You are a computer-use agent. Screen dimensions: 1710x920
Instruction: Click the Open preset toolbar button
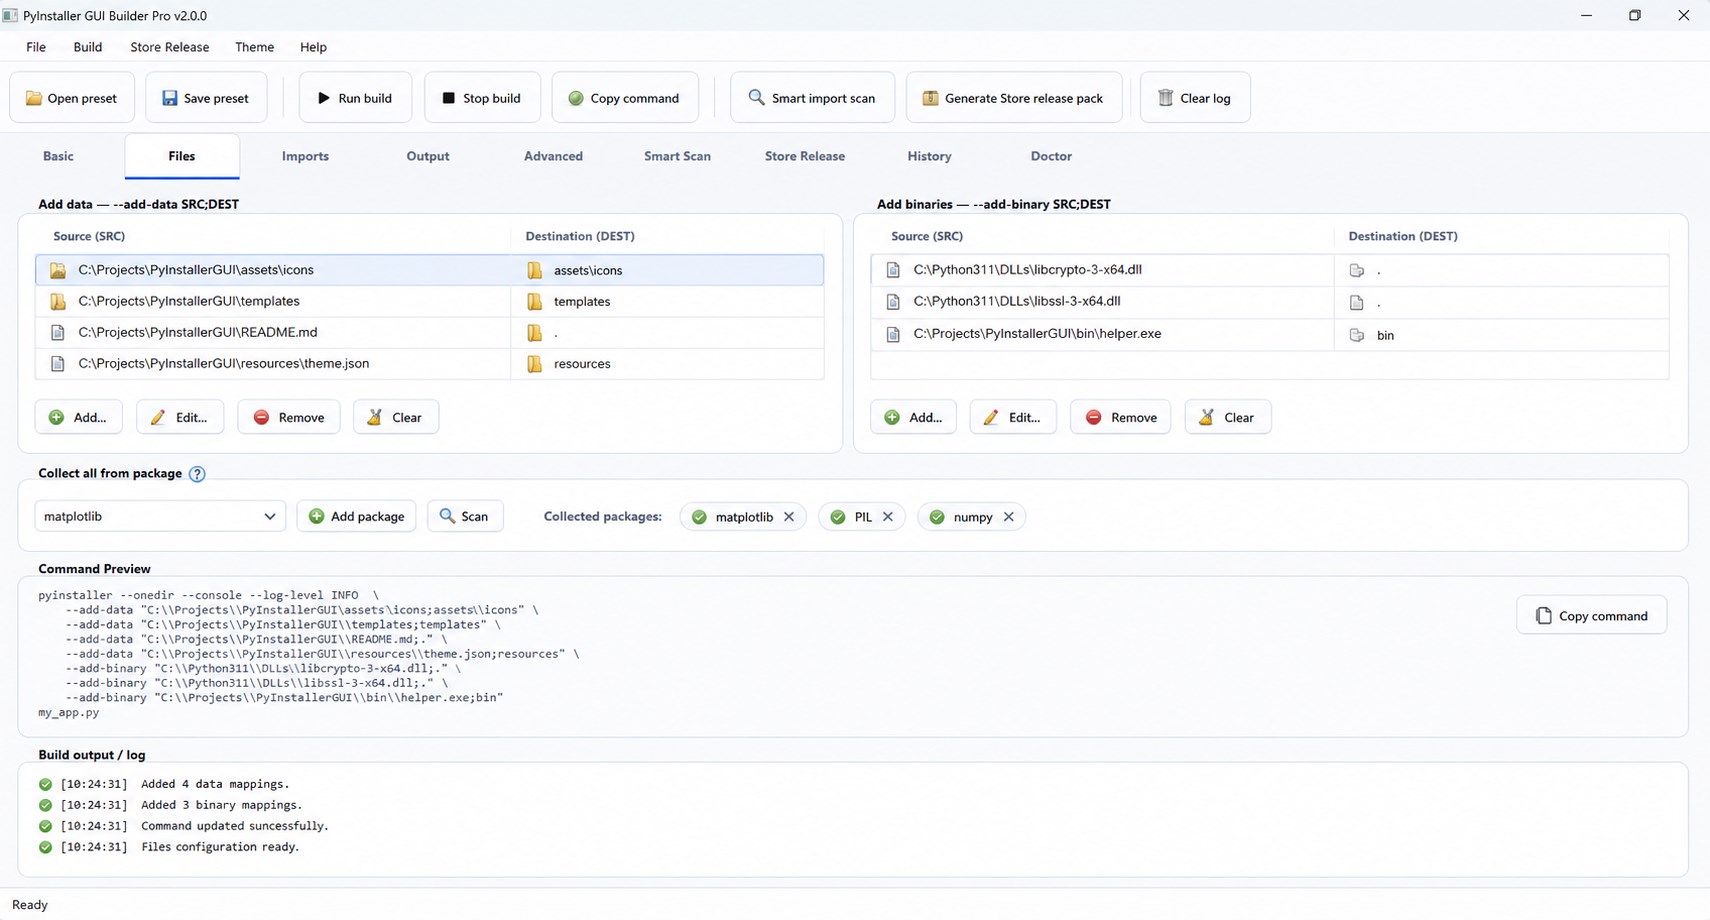point(72,98)
